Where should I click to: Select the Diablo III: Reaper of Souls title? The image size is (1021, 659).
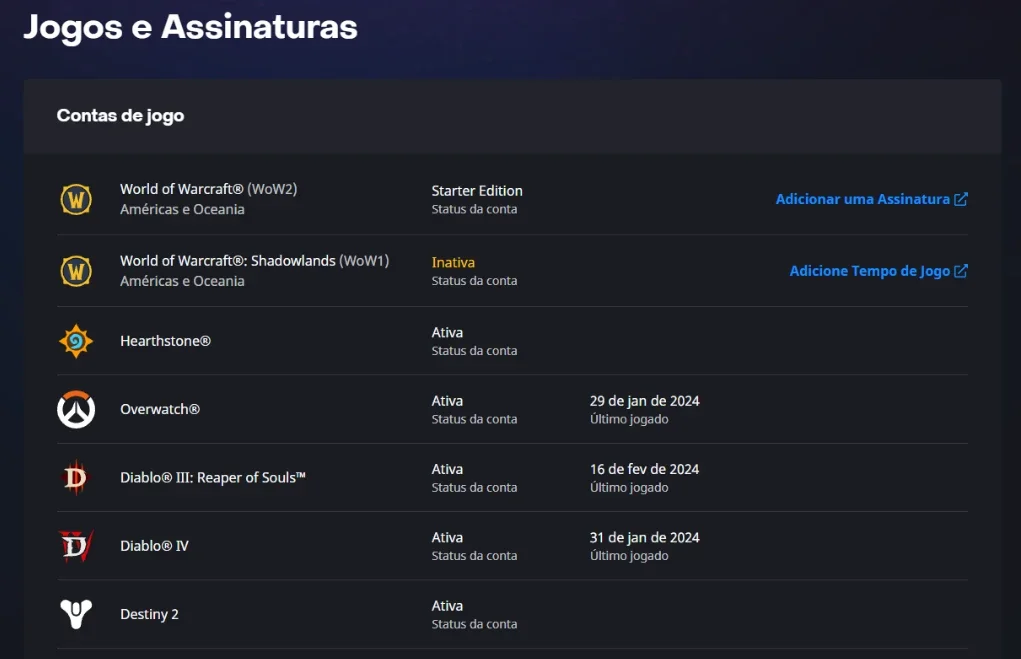coord(213,477)
